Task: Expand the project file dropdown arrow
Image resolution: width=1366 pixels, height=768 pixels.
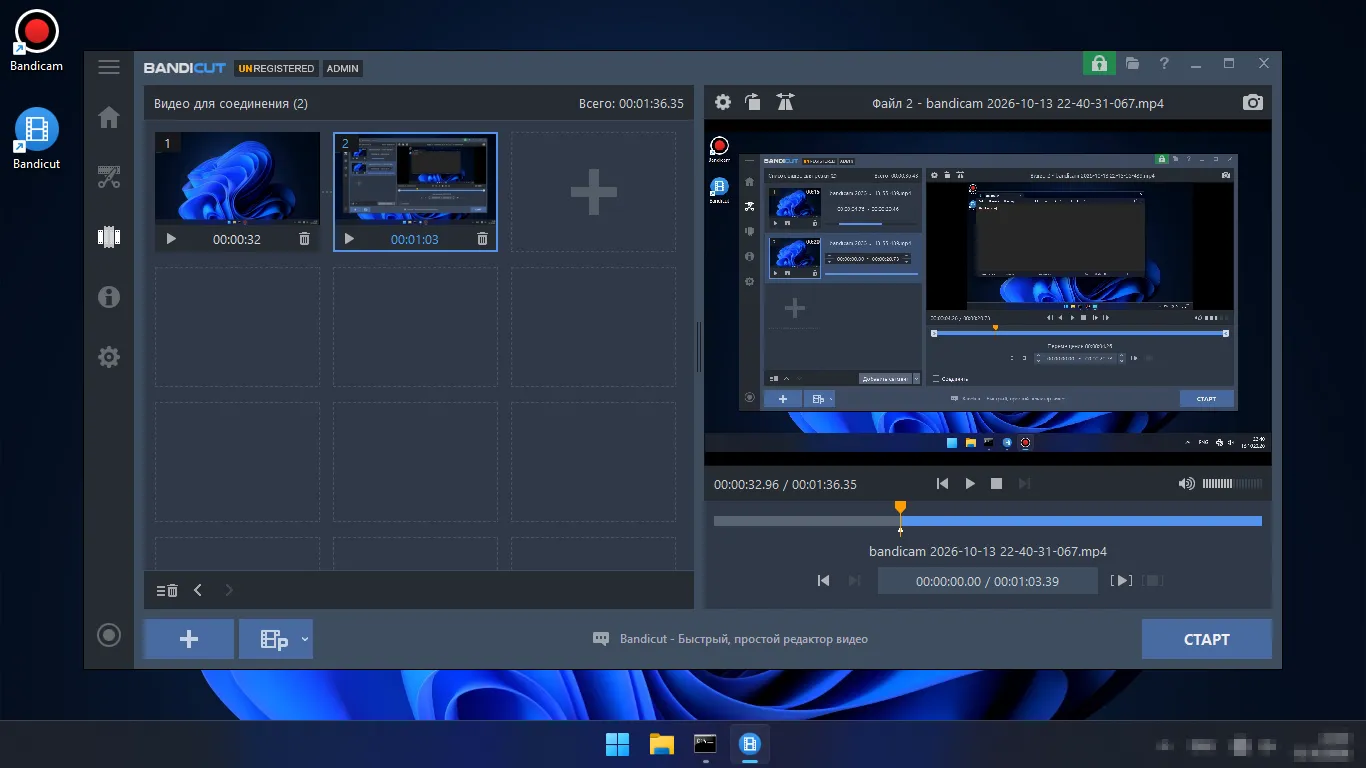Action: (x=306, y=639)
